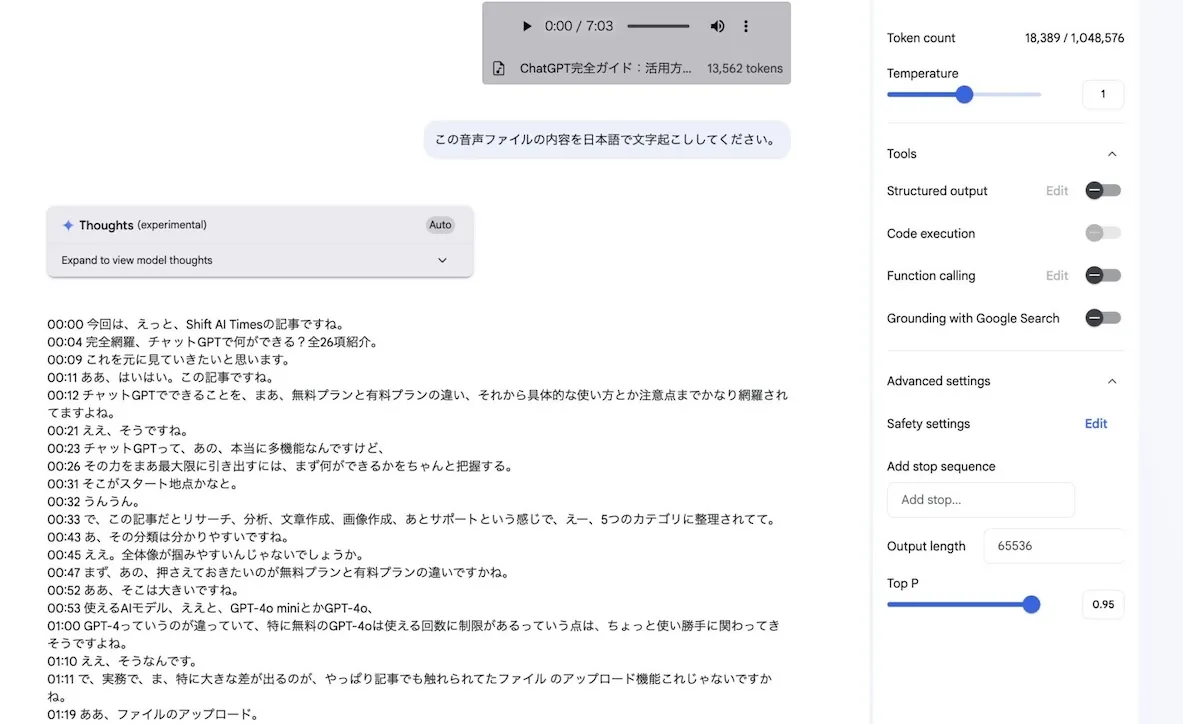Click the 13,562 tokens label on the file chip
Viewport: 1183px width, 724px height.
point(745,68)
